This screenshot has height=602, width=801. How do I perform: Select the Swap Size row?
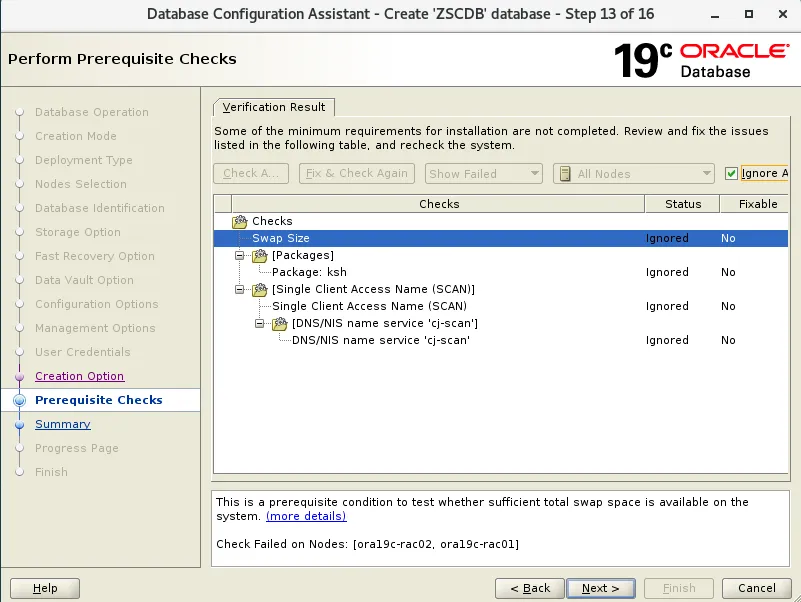click(501, 238)
